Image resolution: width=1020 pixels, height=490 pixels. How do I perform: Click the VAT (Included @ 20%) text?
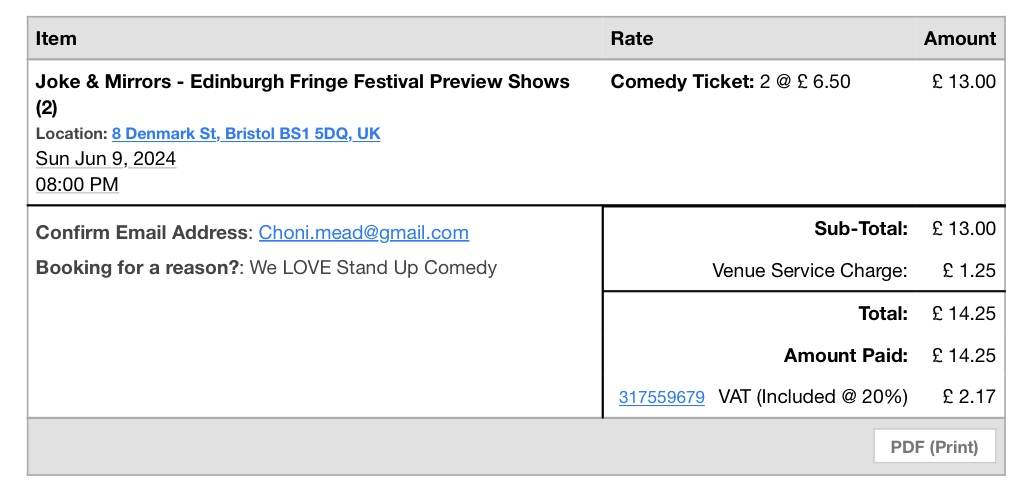[x=812, y=397]
